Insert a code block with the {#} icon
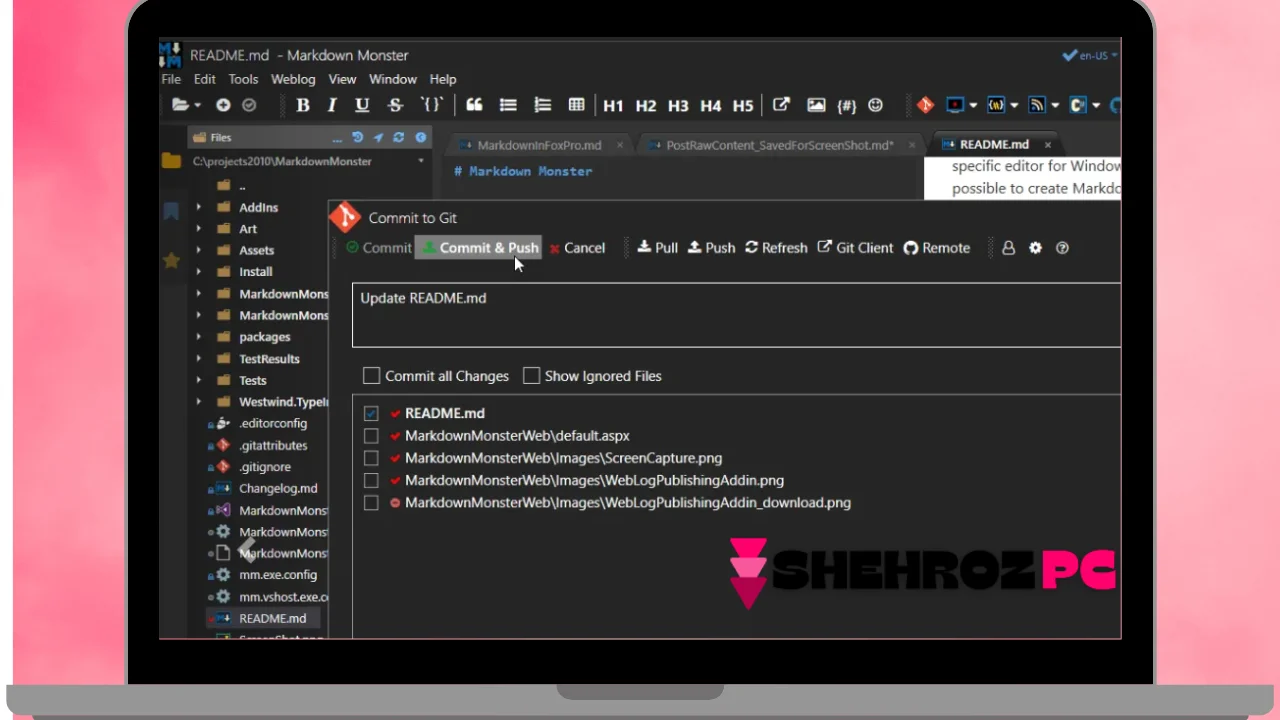1280x720 pixels. [846, 105]
